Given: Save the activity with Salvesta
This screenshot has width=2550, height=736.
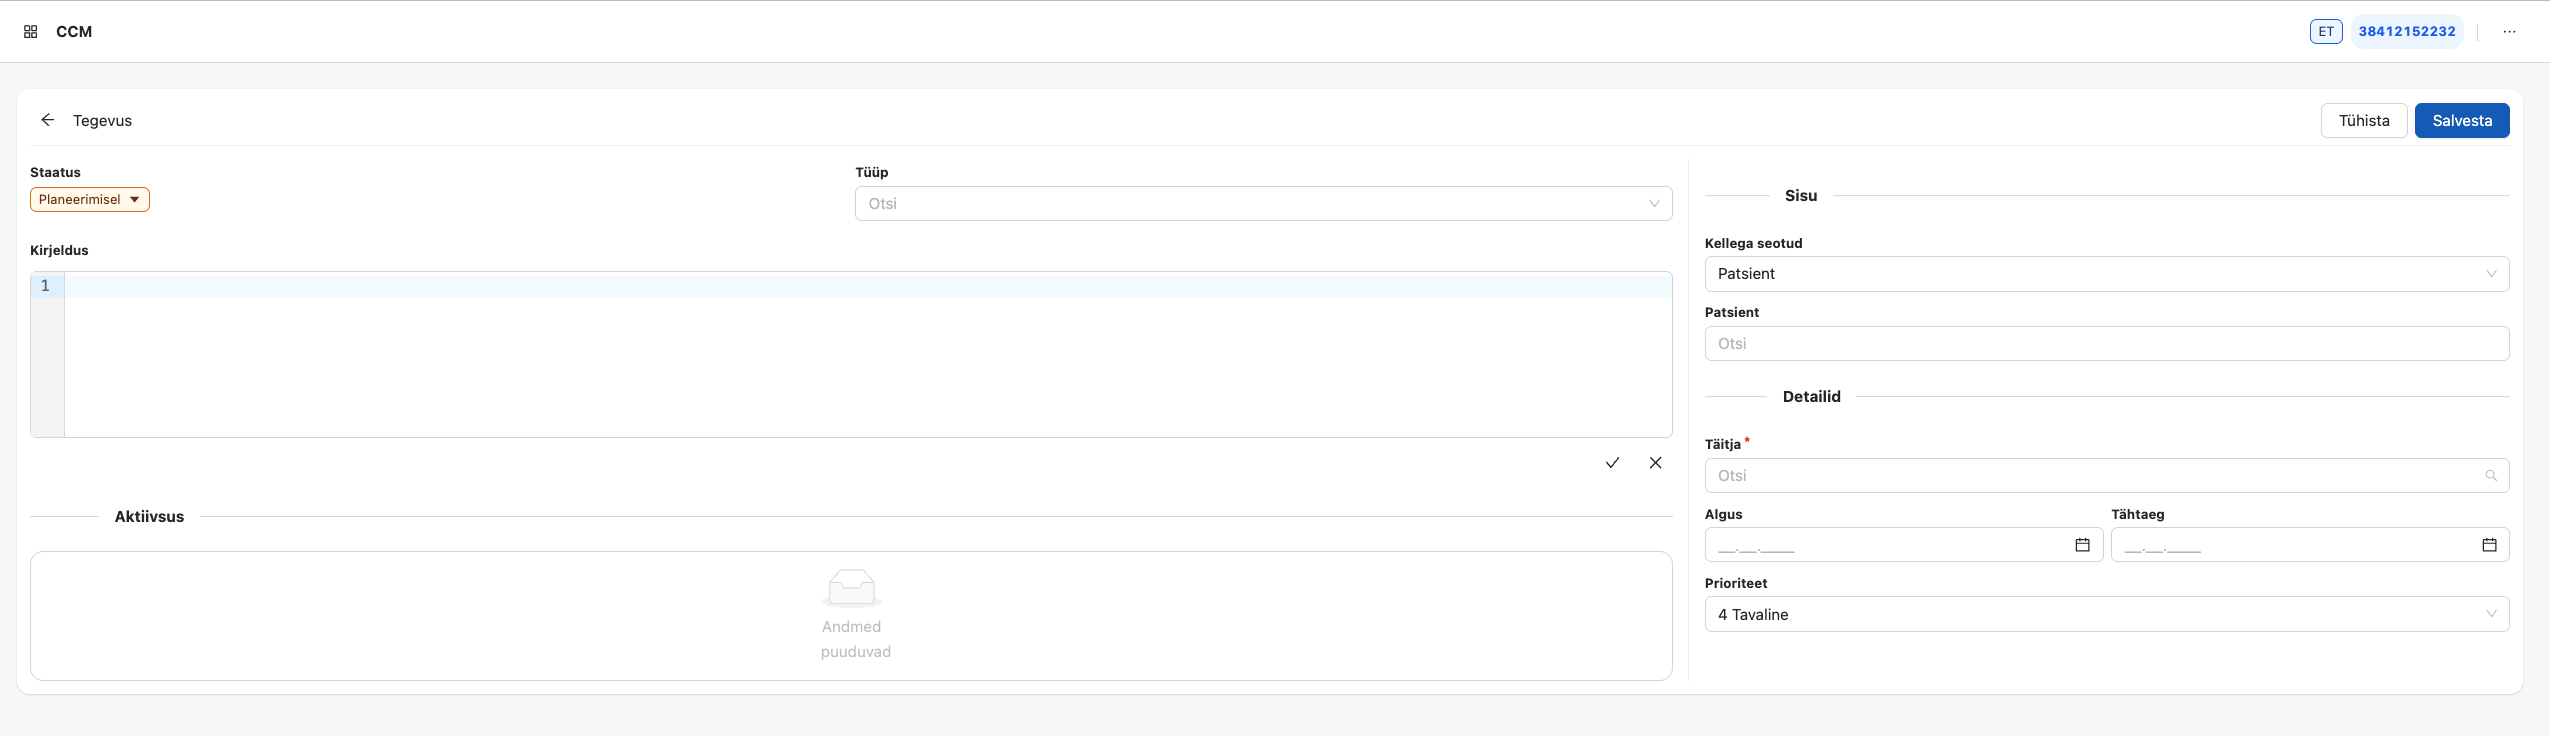Looking at the screenshot, I should [2462, 120].
